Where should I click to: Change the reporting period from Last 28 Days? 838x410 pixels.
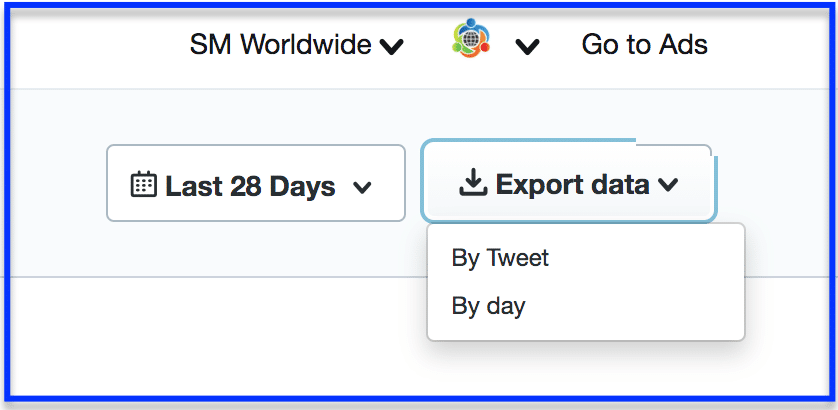tap(256, 183)
